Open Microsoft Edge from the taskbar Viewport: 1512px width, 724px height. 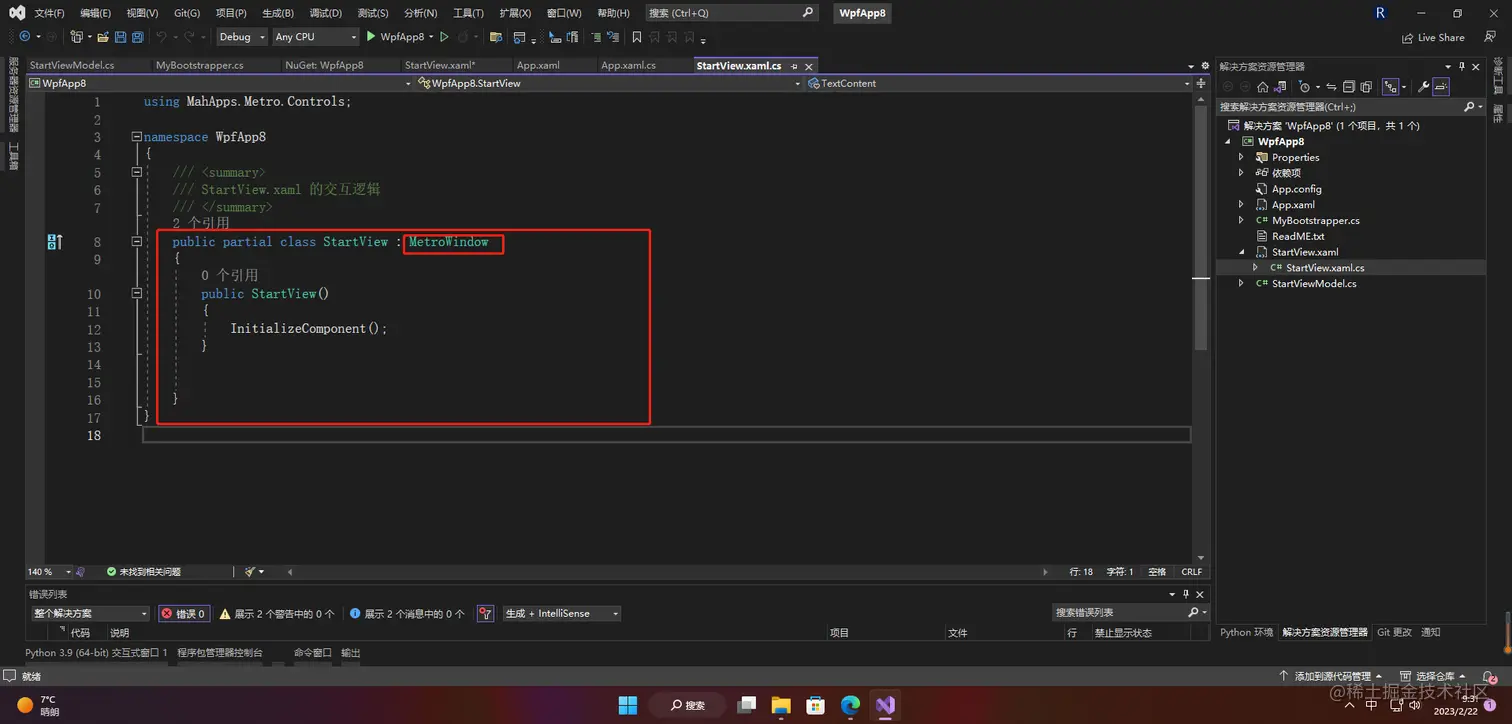click(x=850, y=705)
